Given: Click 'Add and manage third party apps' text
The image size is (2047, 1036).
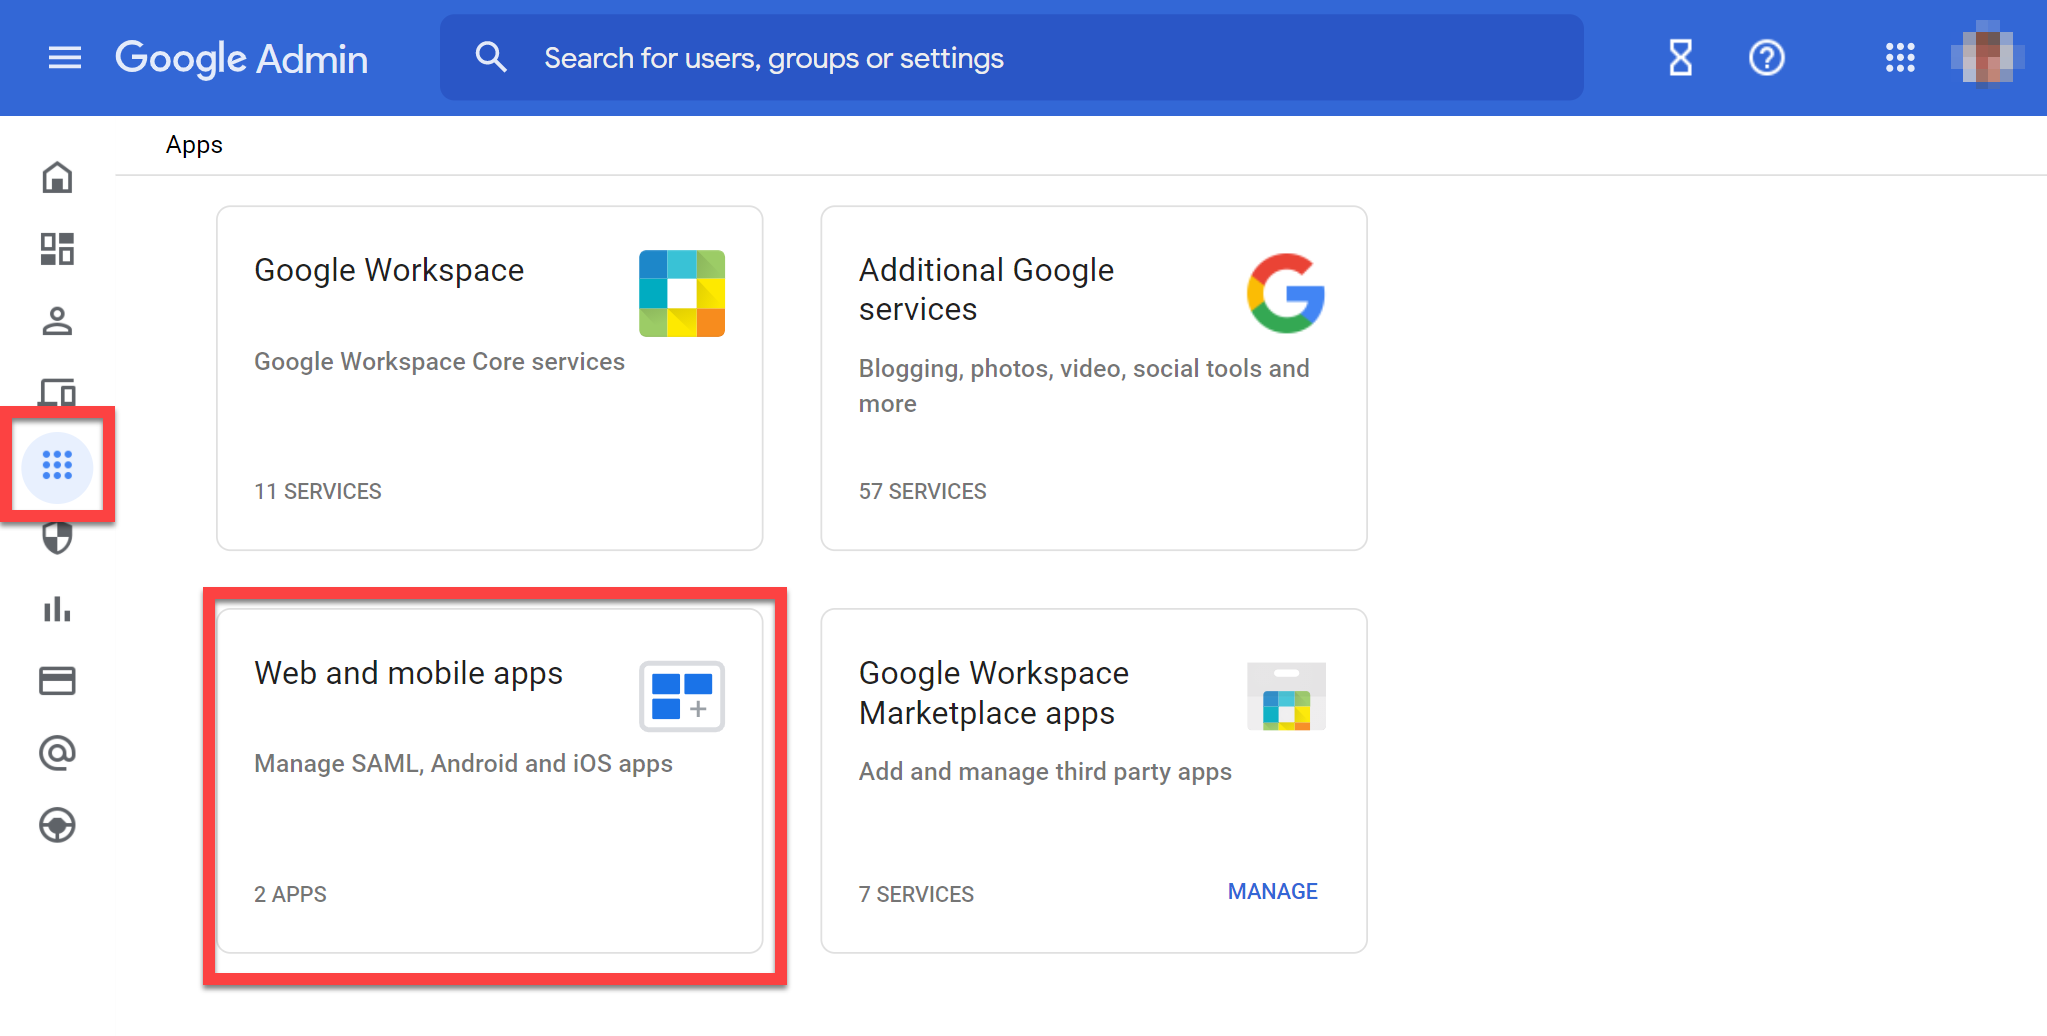Looking at the screenshot, I should (1045, 772).
